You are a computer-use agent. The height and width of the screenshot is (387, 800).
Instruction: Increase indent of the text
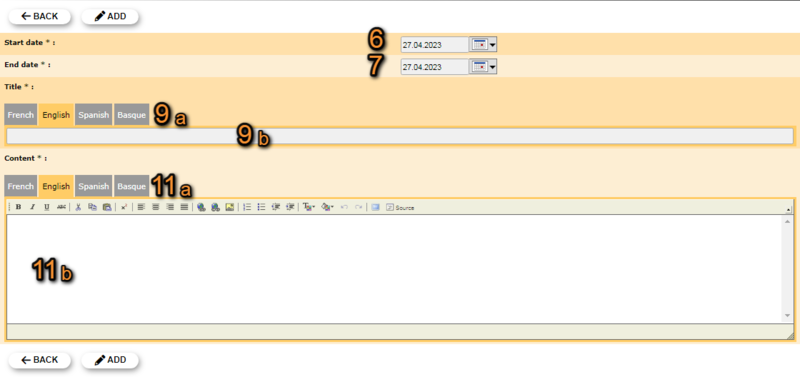[x=290, y=207]
